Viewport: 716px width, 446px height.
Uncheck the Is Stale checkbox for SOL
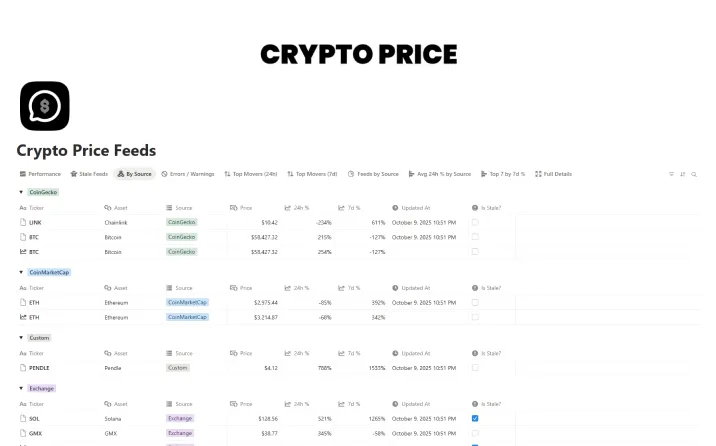point(475,418)
